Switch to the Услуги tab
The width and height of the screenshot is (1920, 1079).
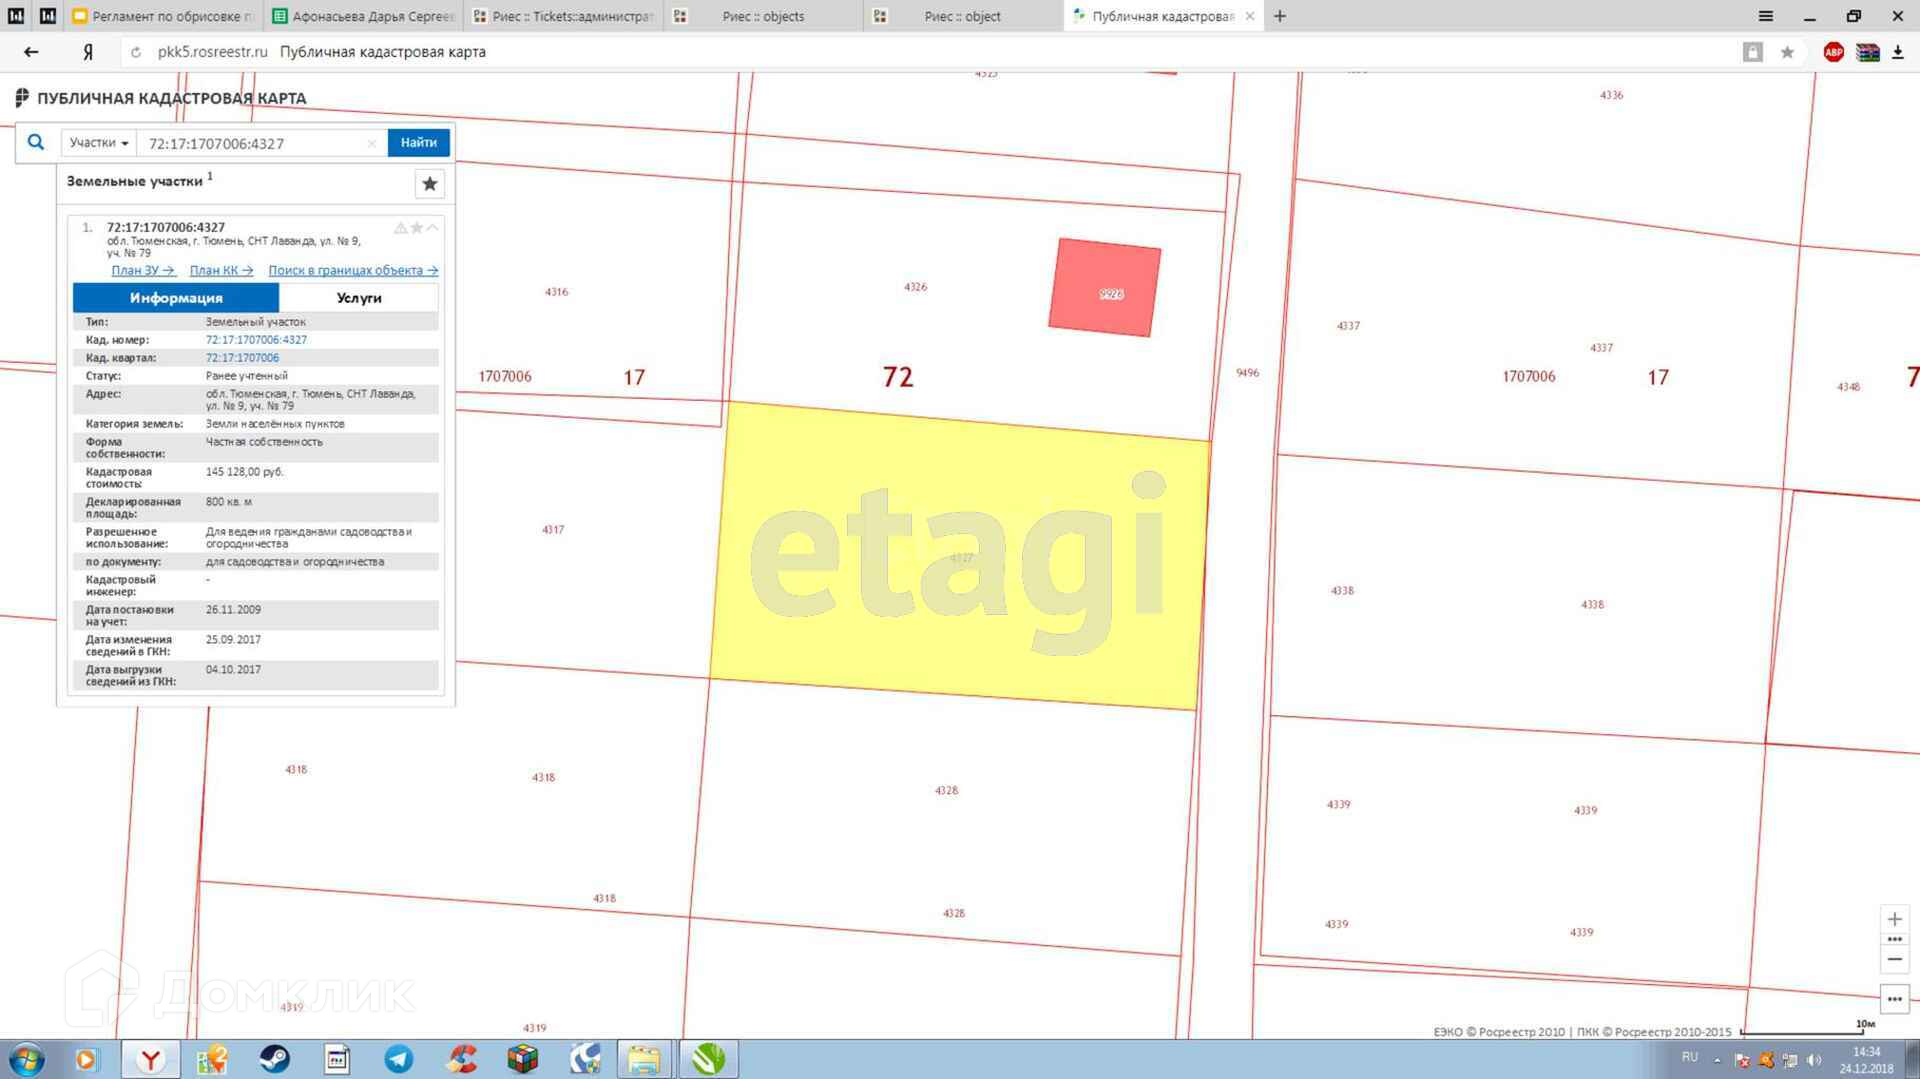click(x=358, y=298)
